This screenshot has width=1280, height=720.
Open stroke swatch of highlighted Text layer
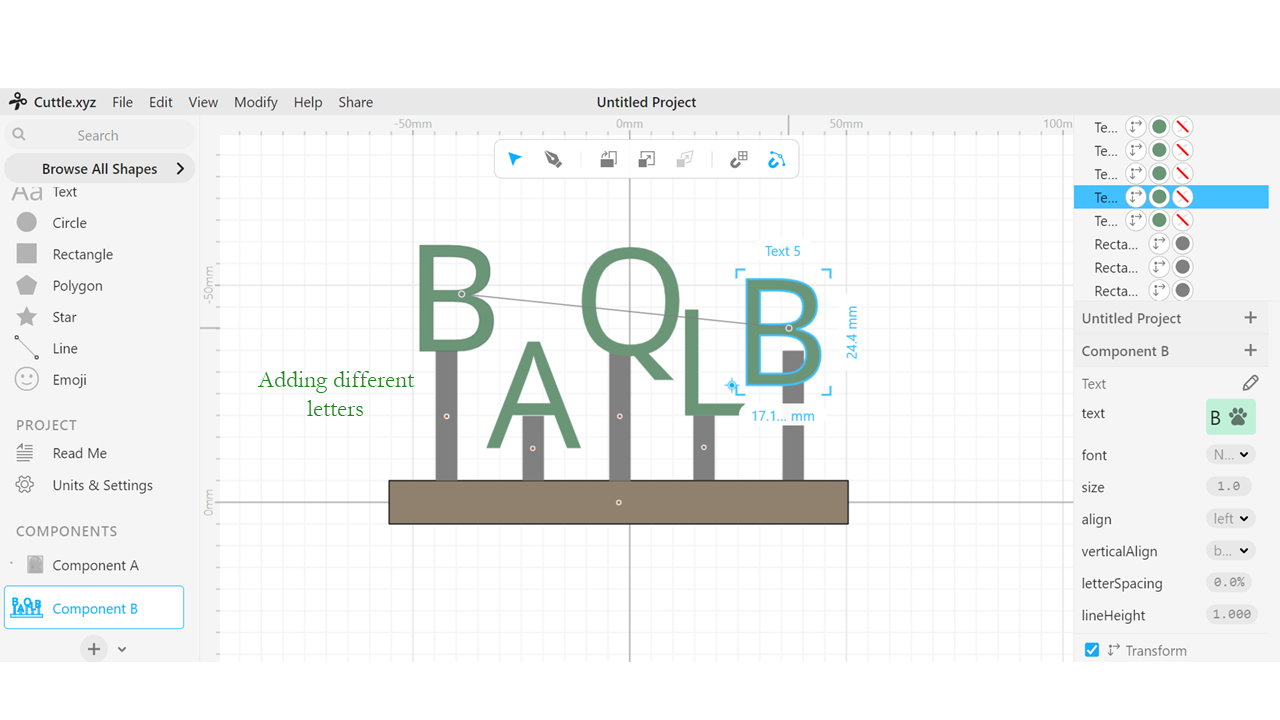pyautogui.click(x=1182, y=197)
